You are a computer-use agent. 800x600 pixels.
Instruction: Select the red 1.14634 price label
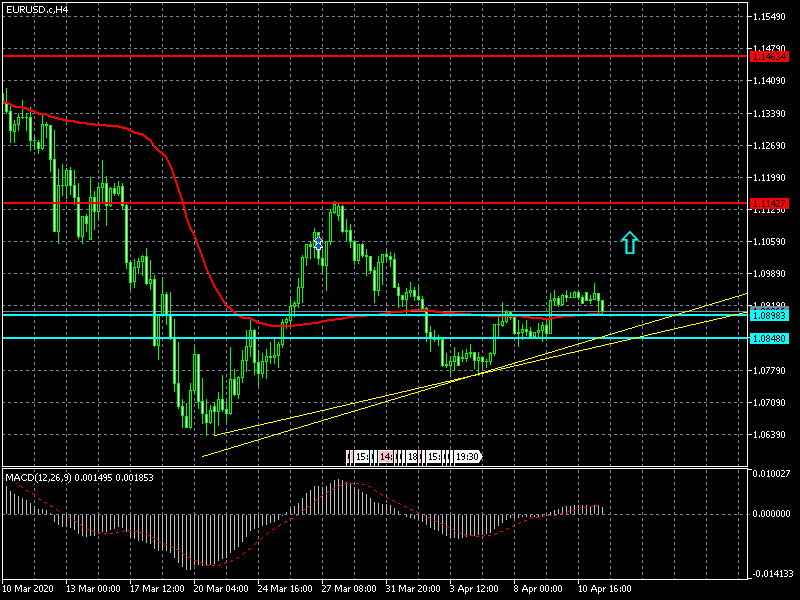(x=769, y=57)
